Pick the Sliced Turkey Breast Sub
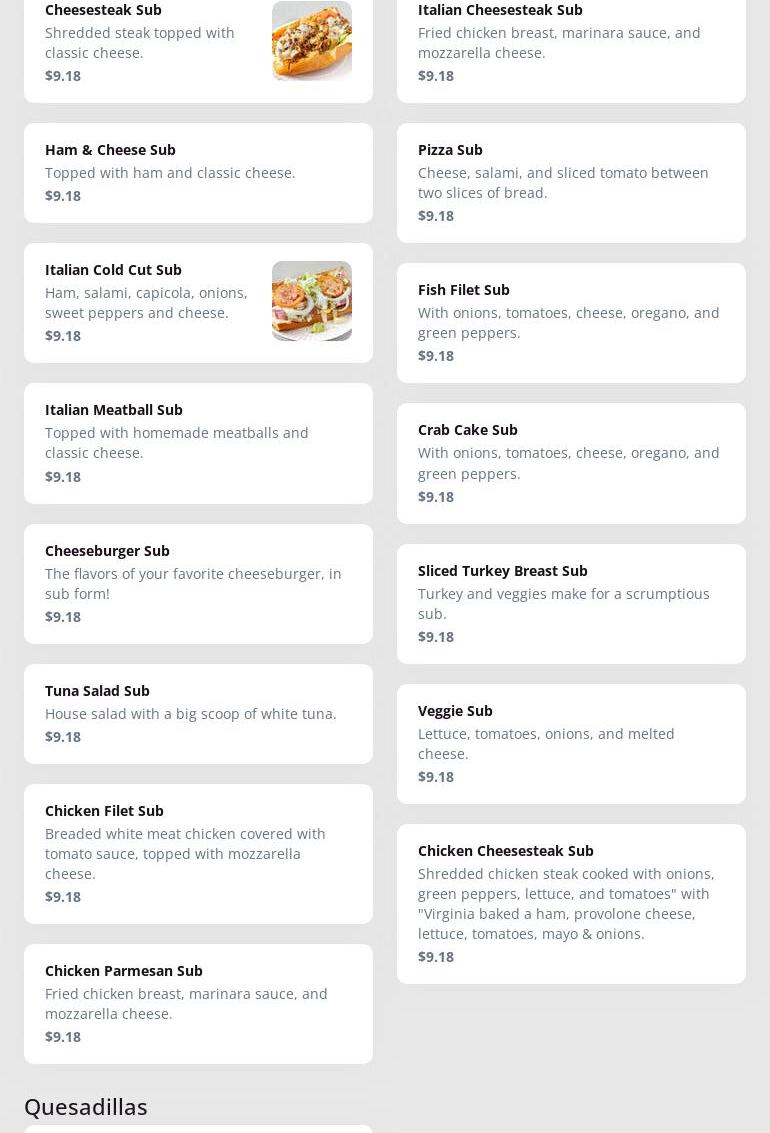 [x=571, y=604]
